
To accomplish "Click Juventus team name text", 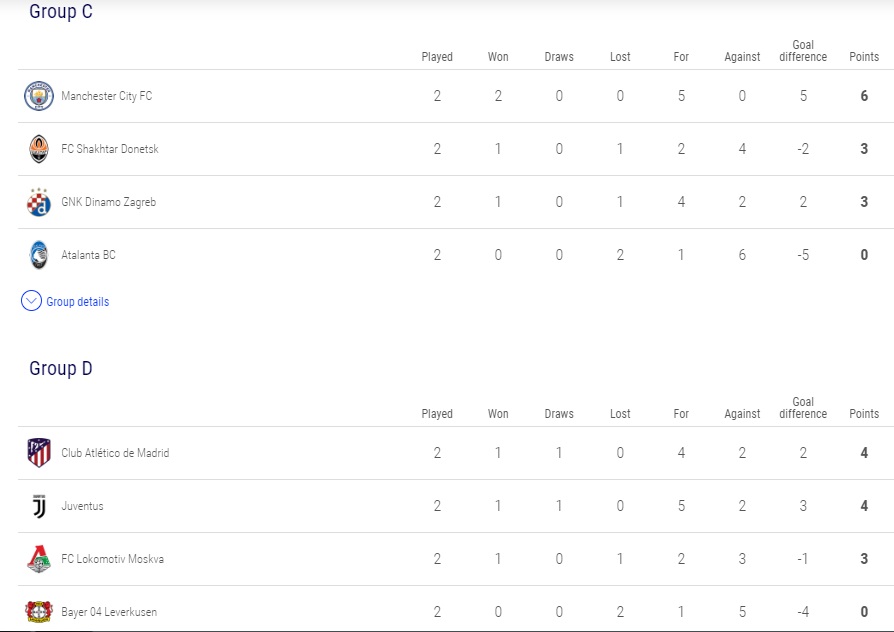I will point(82,506).
